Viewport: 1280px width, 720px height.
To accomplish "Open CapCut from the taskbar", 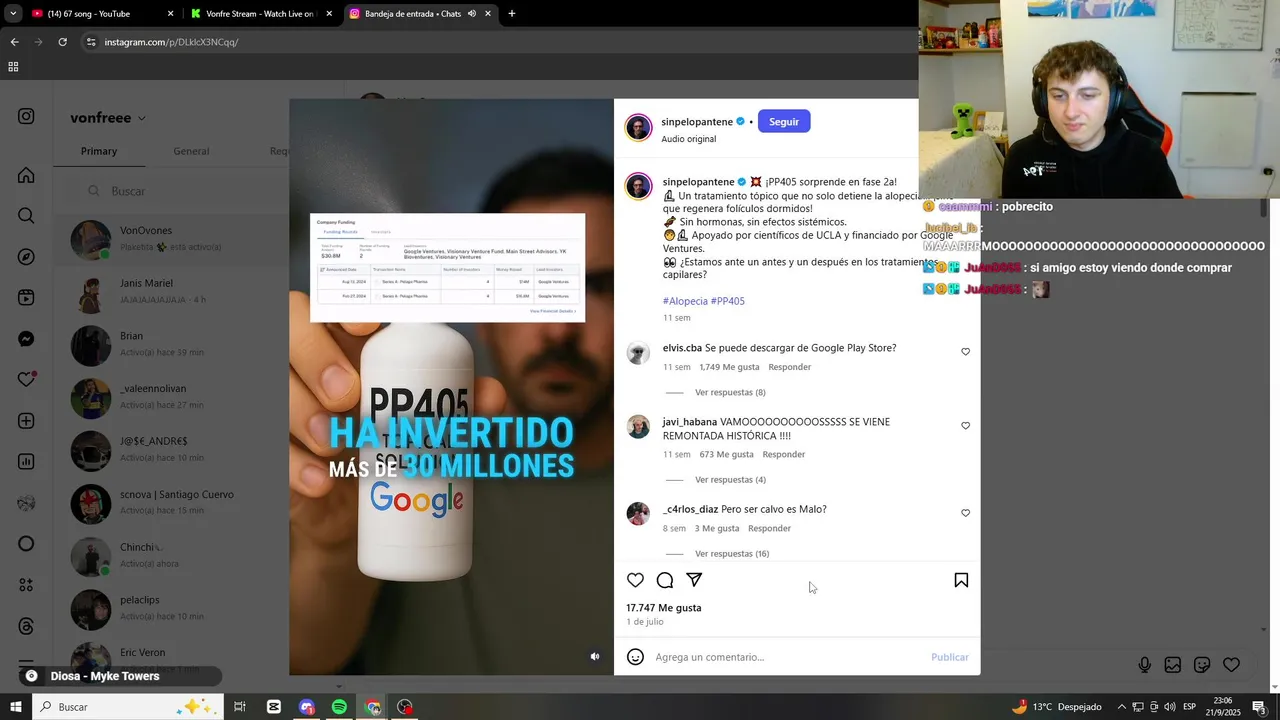I will (x=274, y=707).
